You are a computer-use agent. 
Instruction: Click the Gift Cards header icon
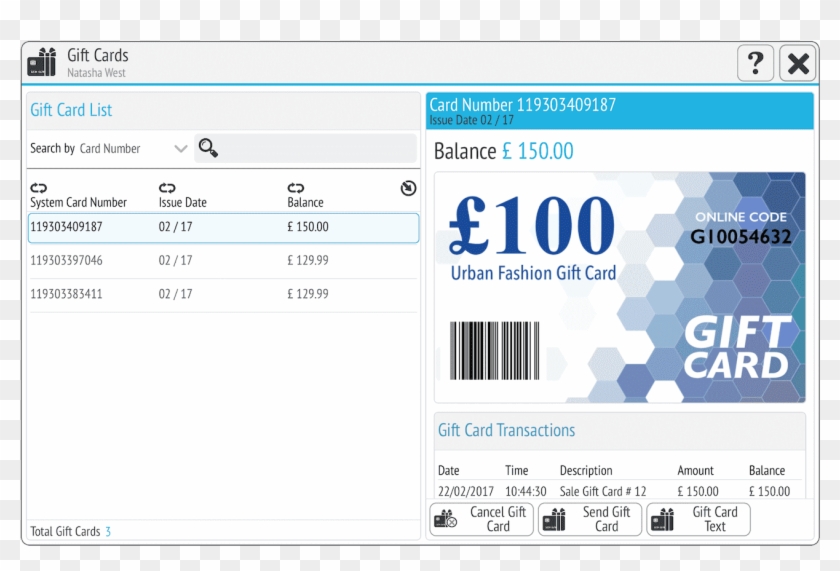42,62
